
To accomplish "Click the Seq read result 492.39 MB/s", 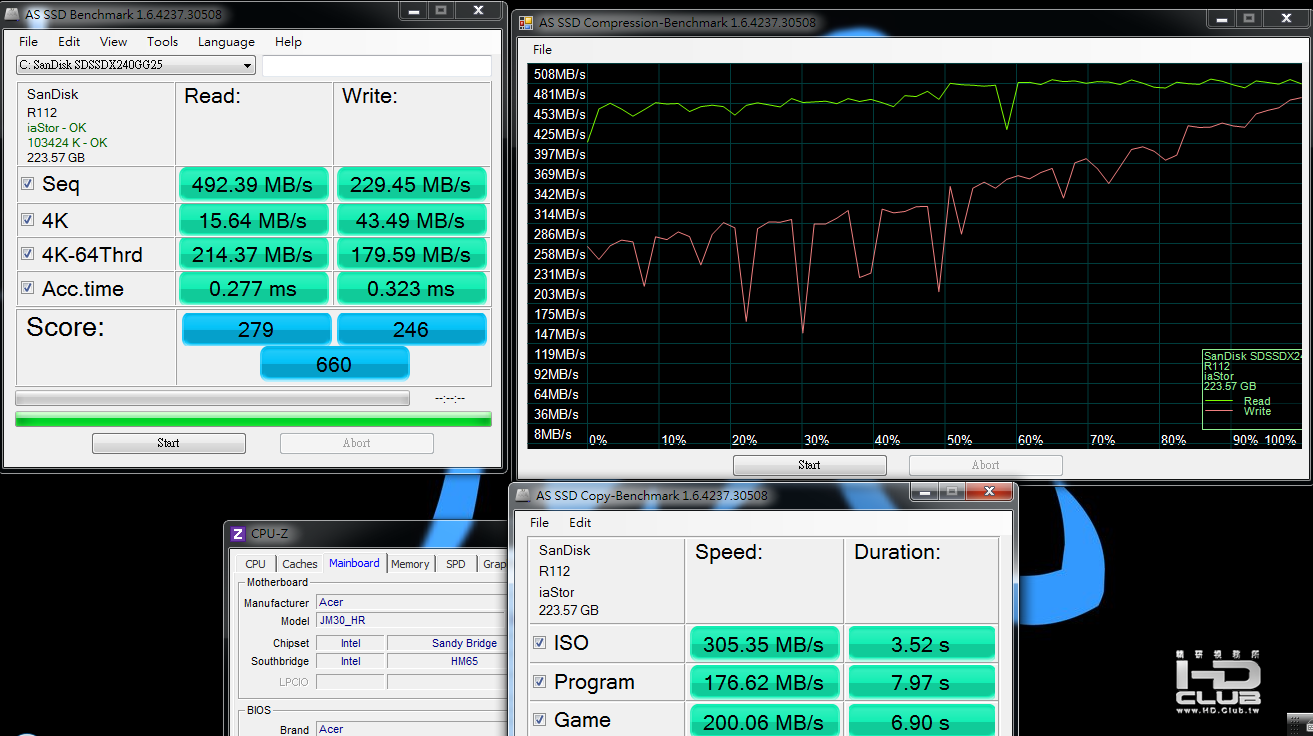I will 254,185.
